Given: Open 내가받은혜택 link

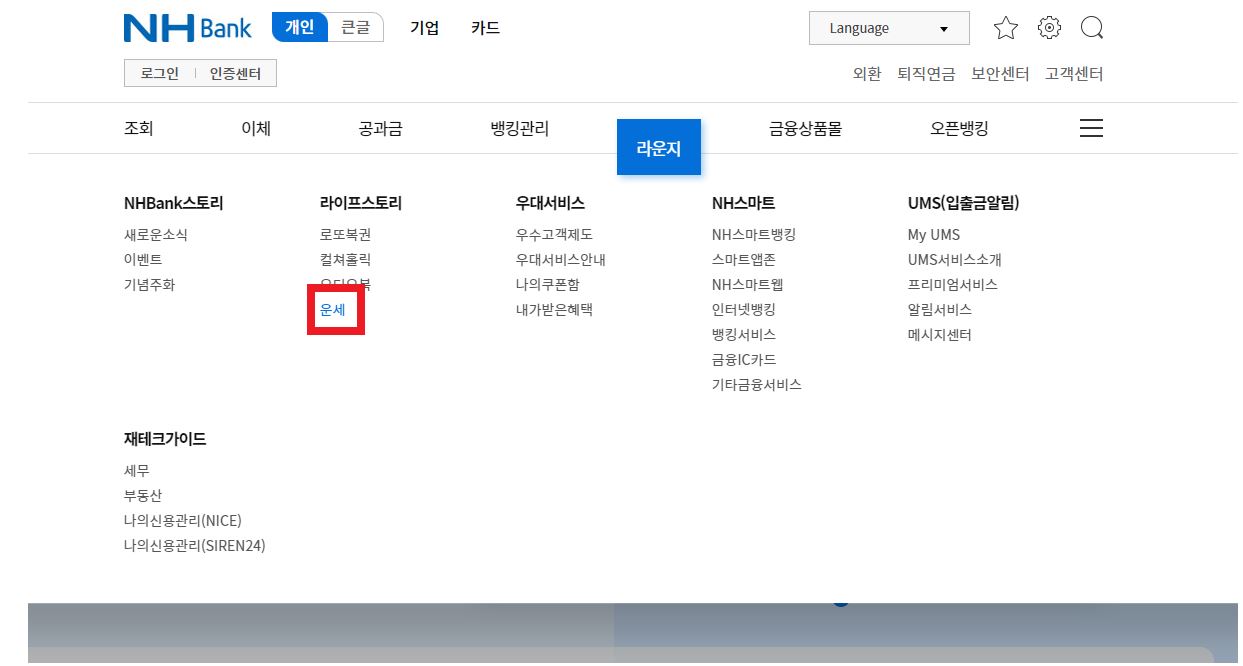Looking at the screenshot, I should [x=554, y=310].
